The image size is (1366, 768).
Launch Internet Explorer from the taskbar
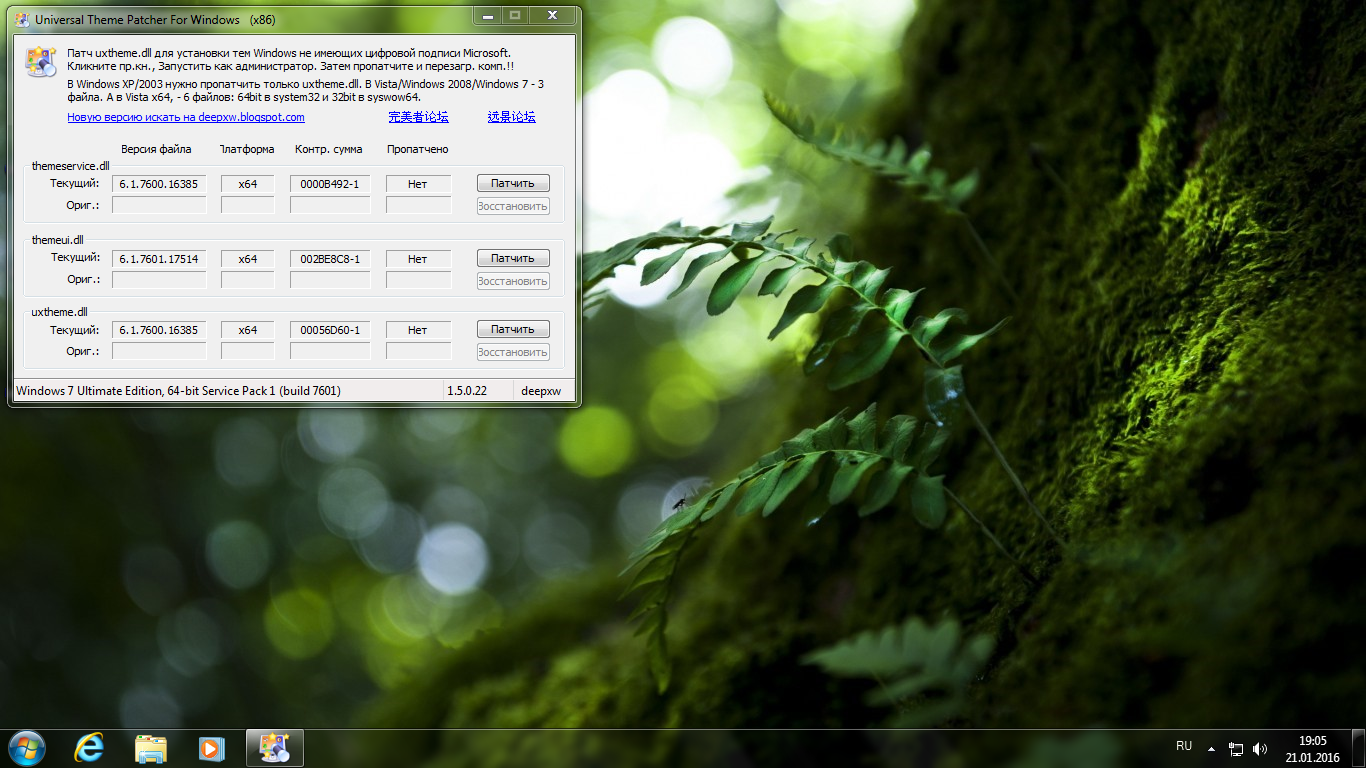click(x=90, y=747)
